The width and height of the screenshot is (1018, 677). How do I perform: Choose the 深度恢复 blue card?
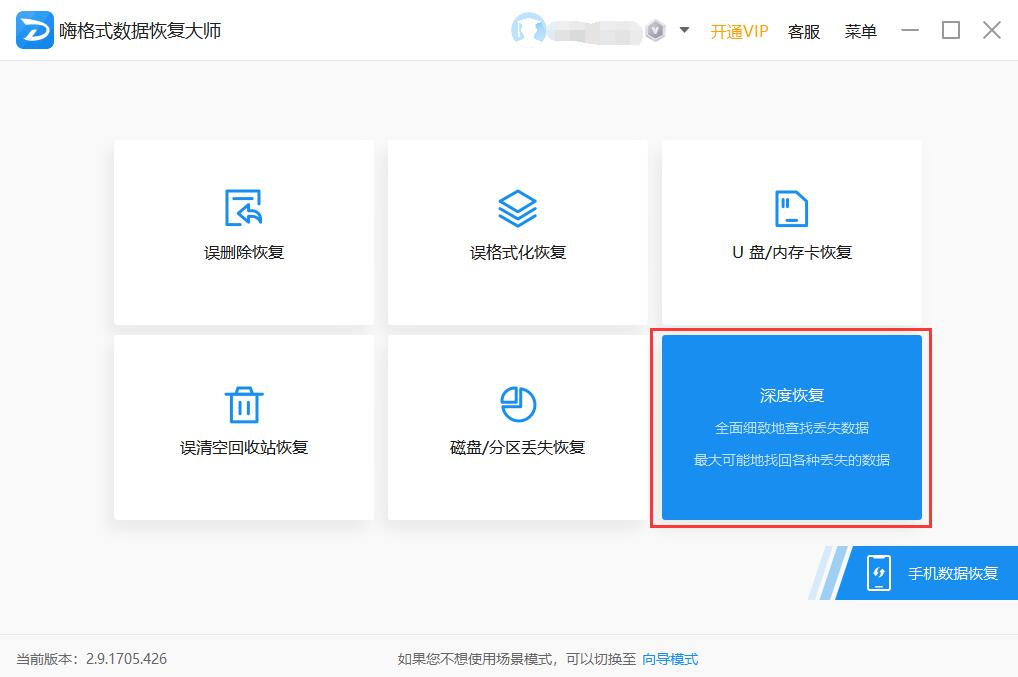coord(791,427)
